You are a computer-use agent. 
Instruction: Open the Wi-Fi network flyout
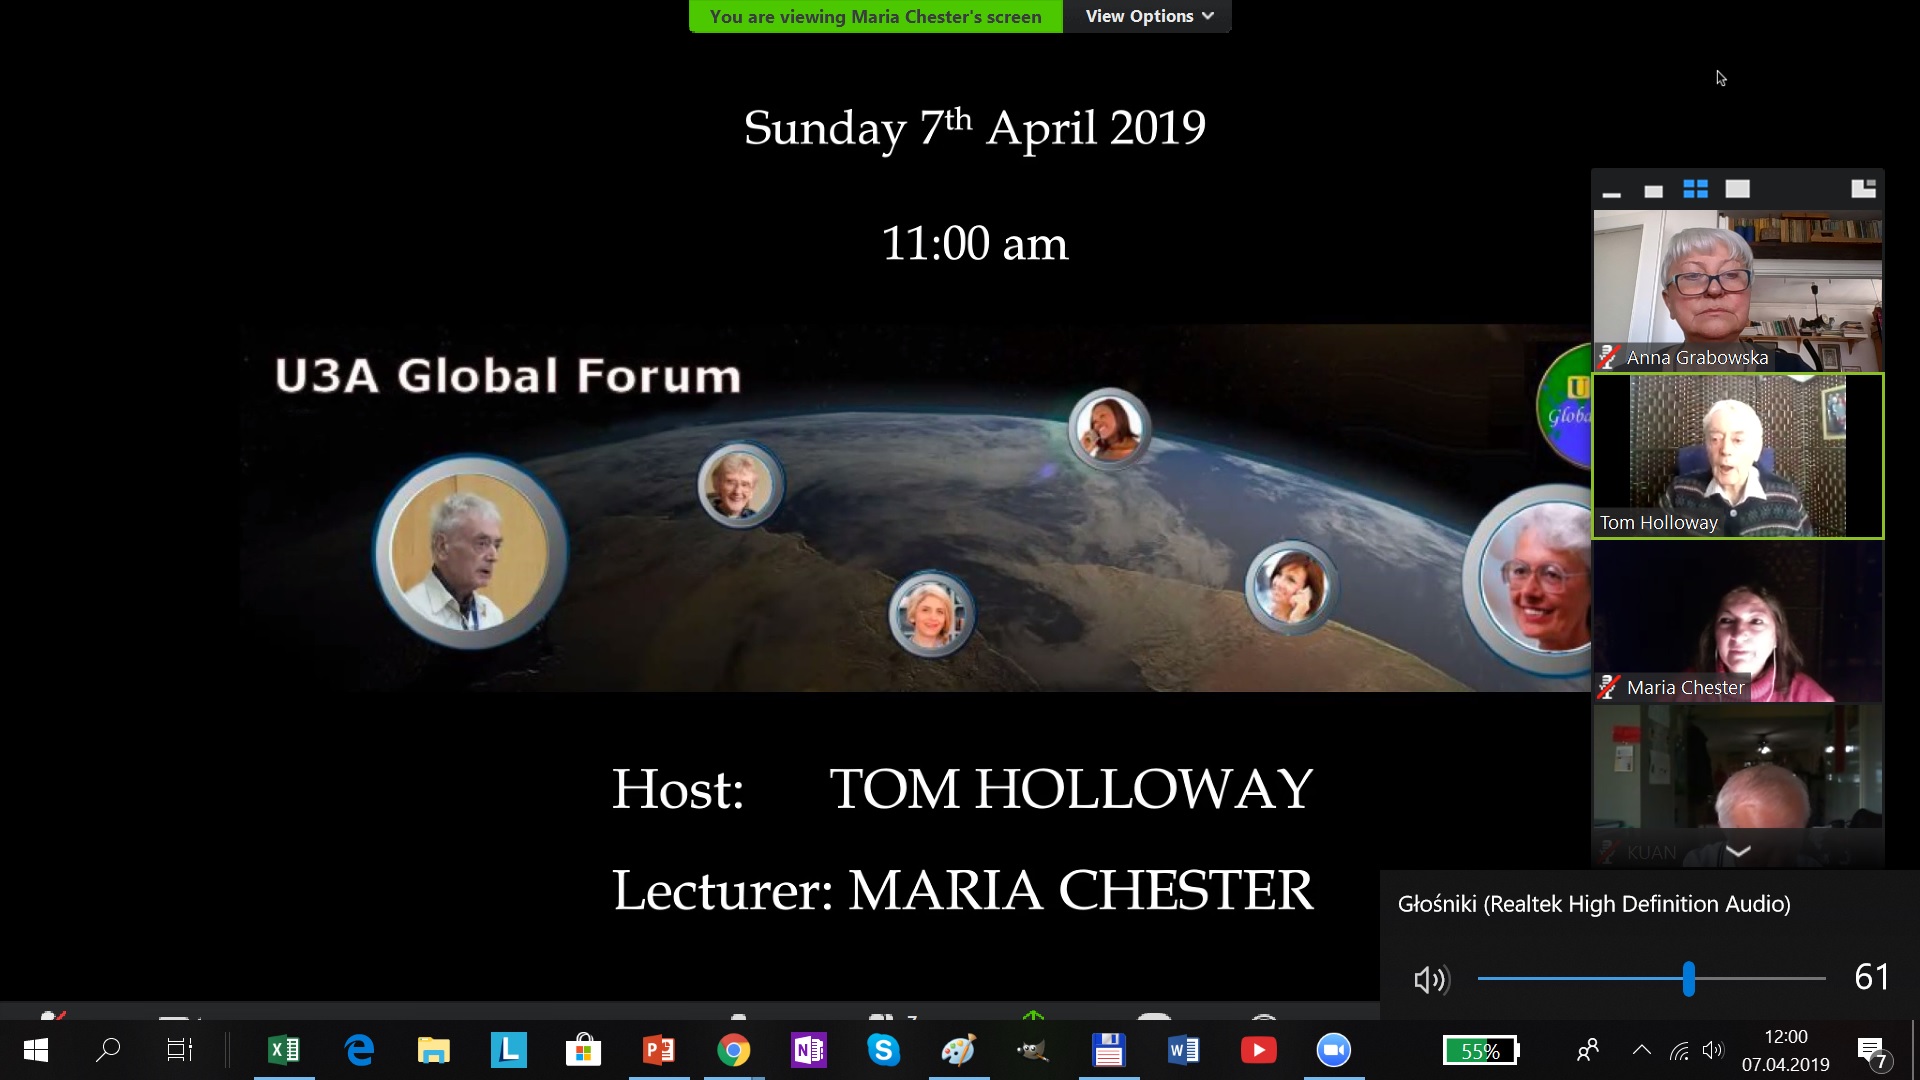[1679, 1051]
